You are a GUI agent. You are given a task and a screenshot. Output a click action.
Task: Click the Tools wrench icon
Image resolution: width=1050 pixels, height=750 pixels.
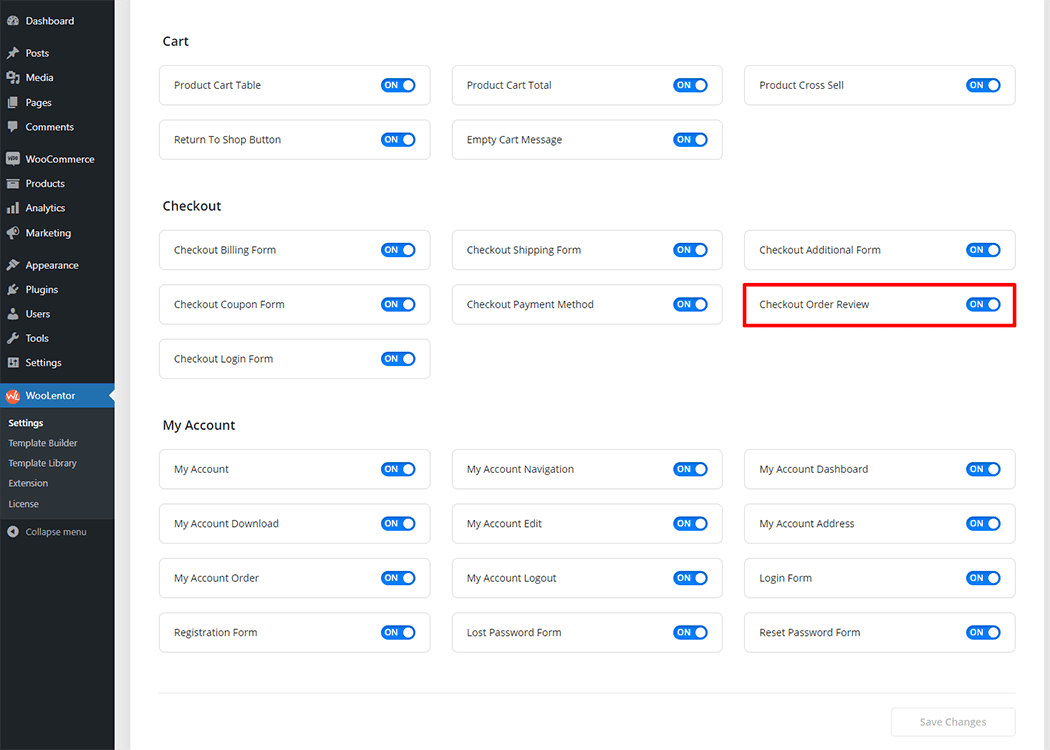coord(13,338)
